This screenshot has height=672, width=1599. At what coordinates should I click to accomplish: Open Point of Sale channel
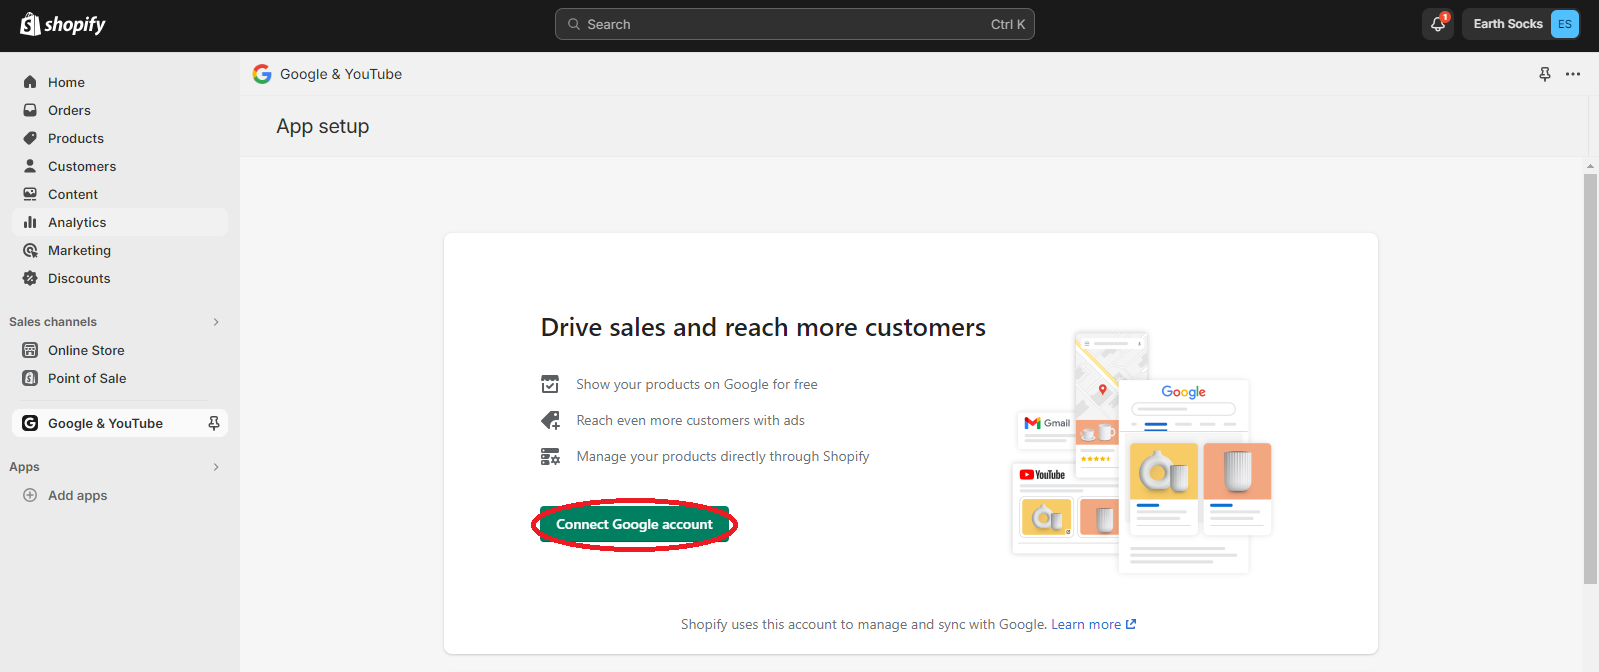tap(120, 378)
